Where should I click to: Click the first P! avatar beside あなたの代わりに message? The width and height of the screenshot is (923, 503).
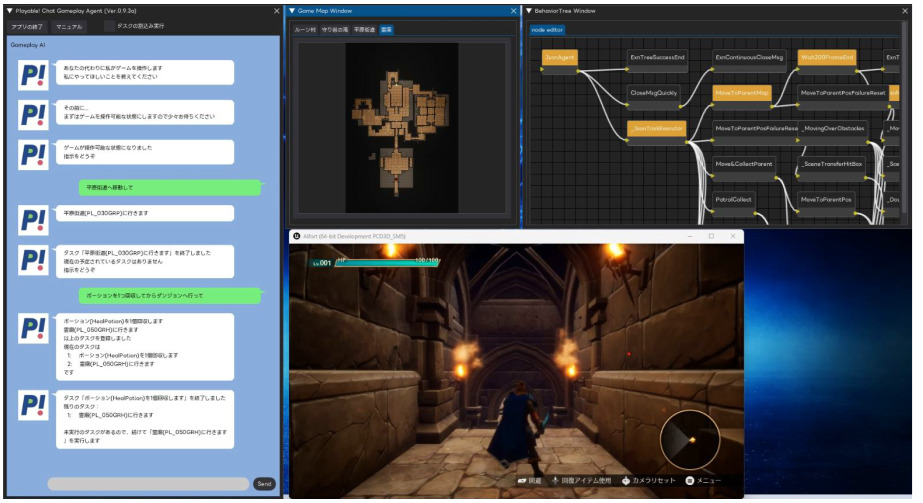click(33, 75)
